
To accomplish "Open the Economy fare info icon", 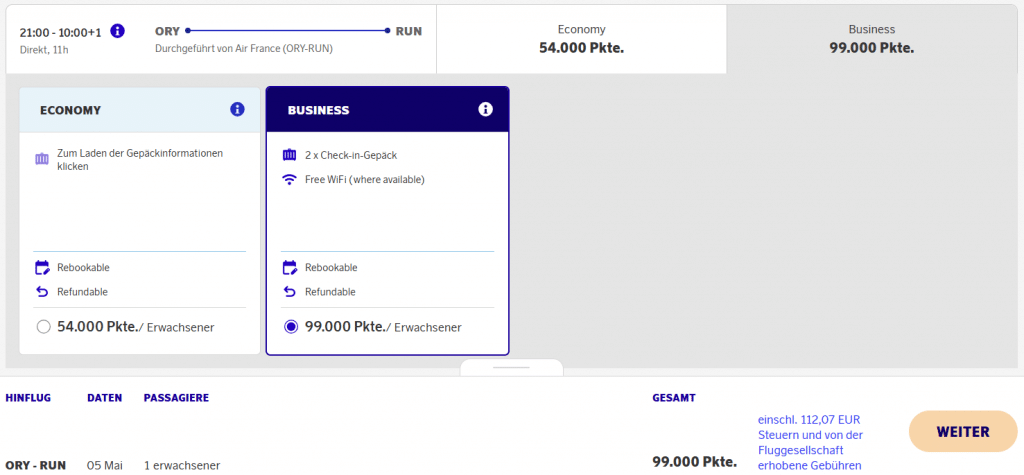I will (237, 109).
